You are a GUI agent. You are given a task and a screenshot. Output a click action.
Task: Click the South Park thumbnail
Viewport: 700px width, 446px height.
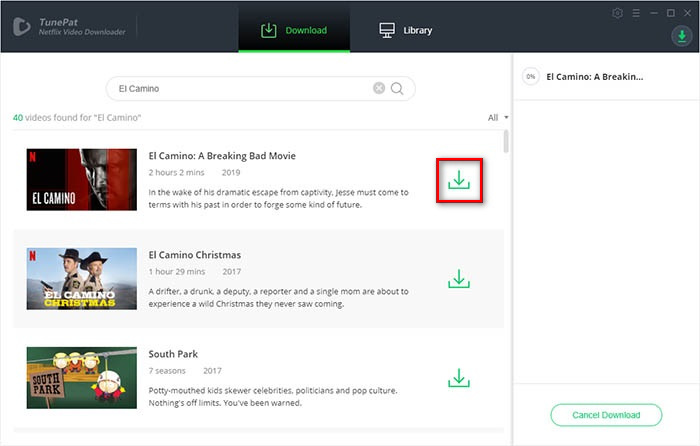coord(82,378)
